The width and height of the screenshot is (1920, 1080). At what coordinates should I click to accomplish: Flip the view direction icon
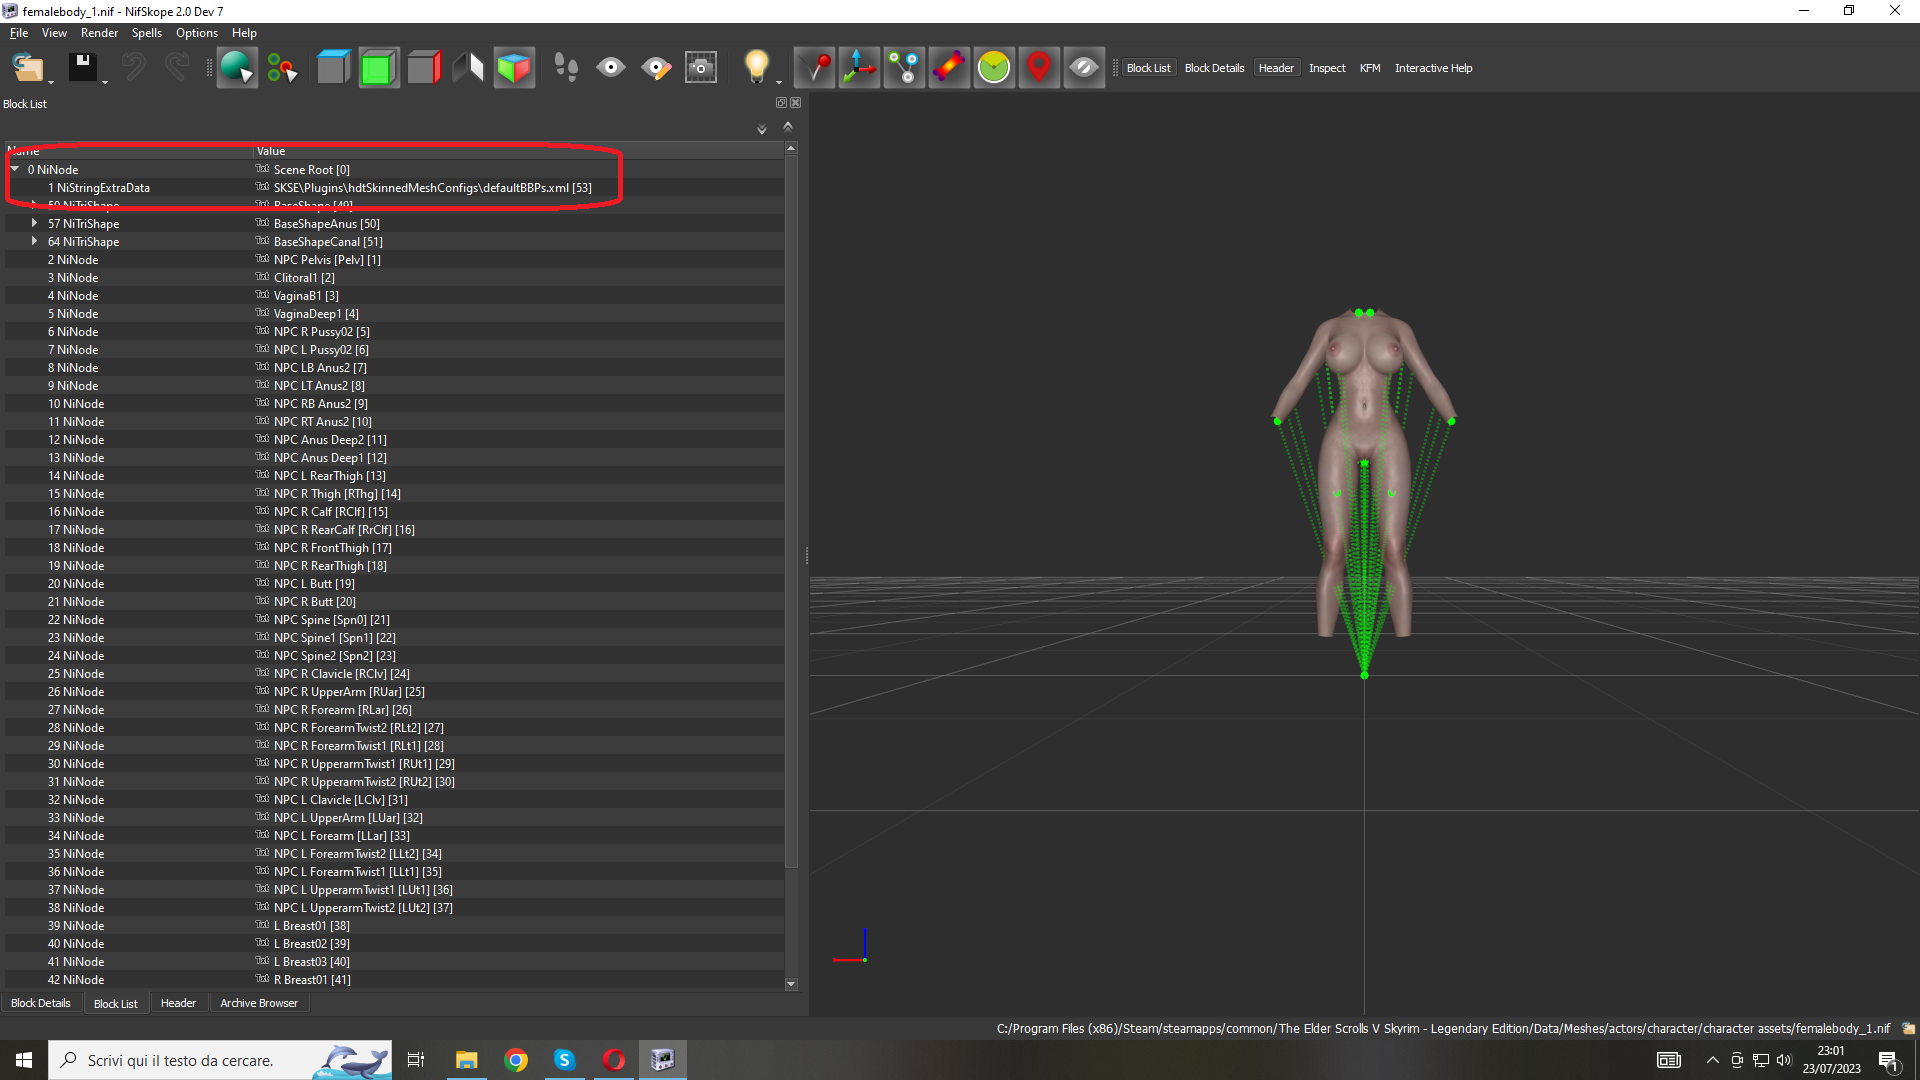pyautogui.click(x=468, y=68)
